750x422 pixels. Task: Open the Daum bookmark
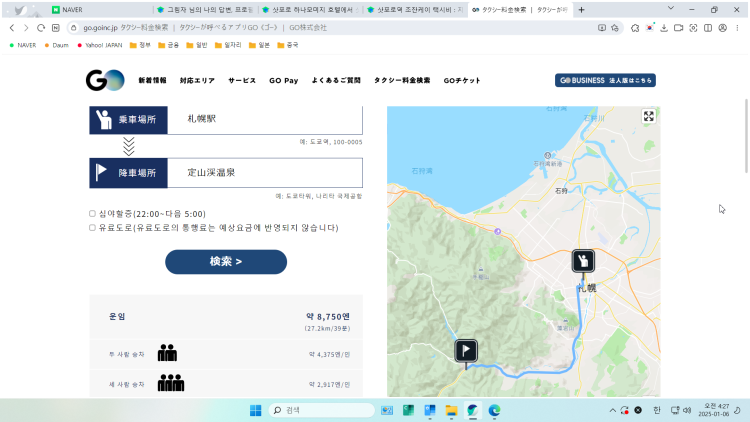click(x=56, y=45)
